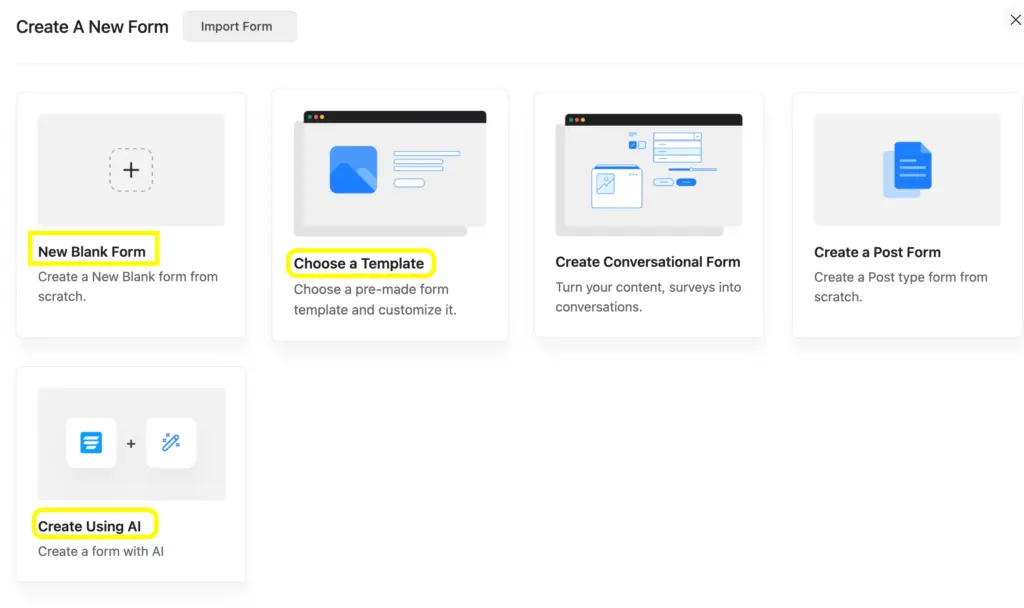This screenshot has height=608, width=1024.
Task: Click the red traffic light dot in Template illustration
Action: (x=316, y=117)
